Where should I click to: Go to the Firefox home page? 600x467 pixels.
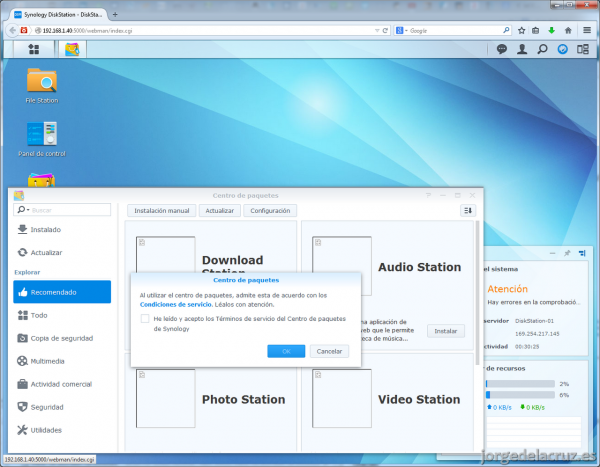[568, 31]
